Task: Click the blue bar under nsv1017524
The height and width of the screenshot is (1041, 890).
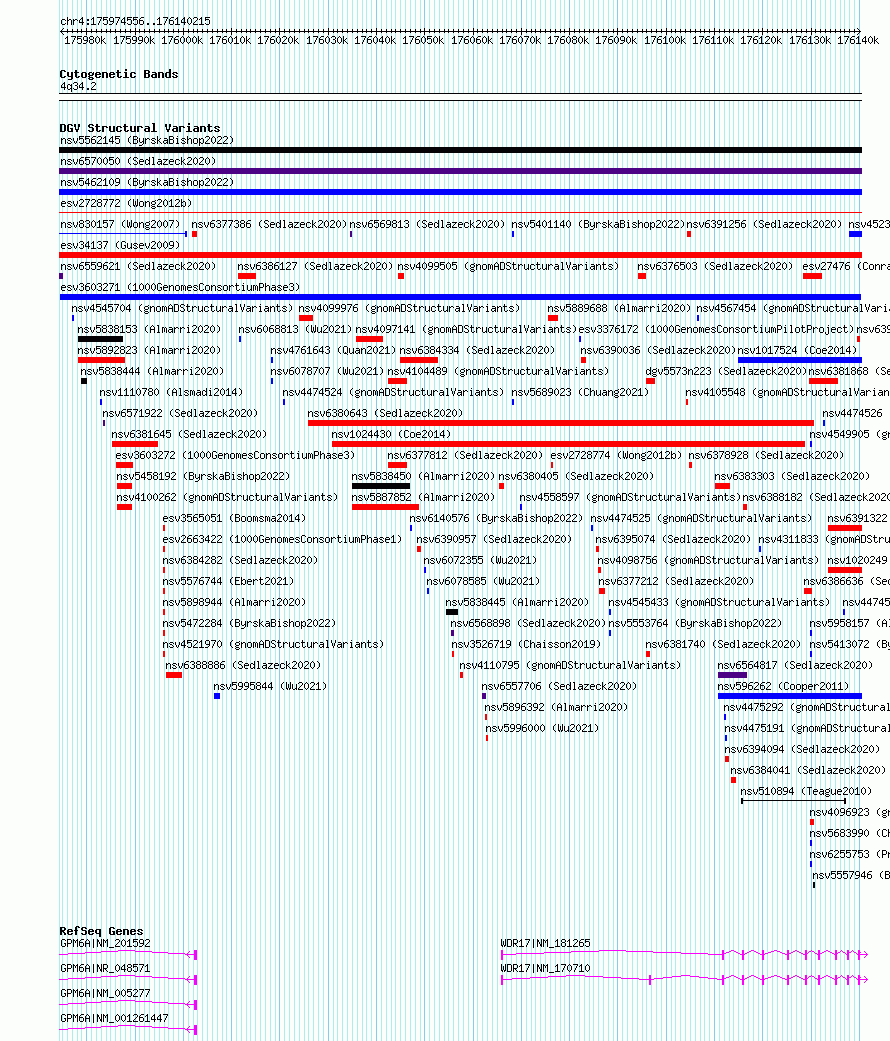Action: [800, 360]
